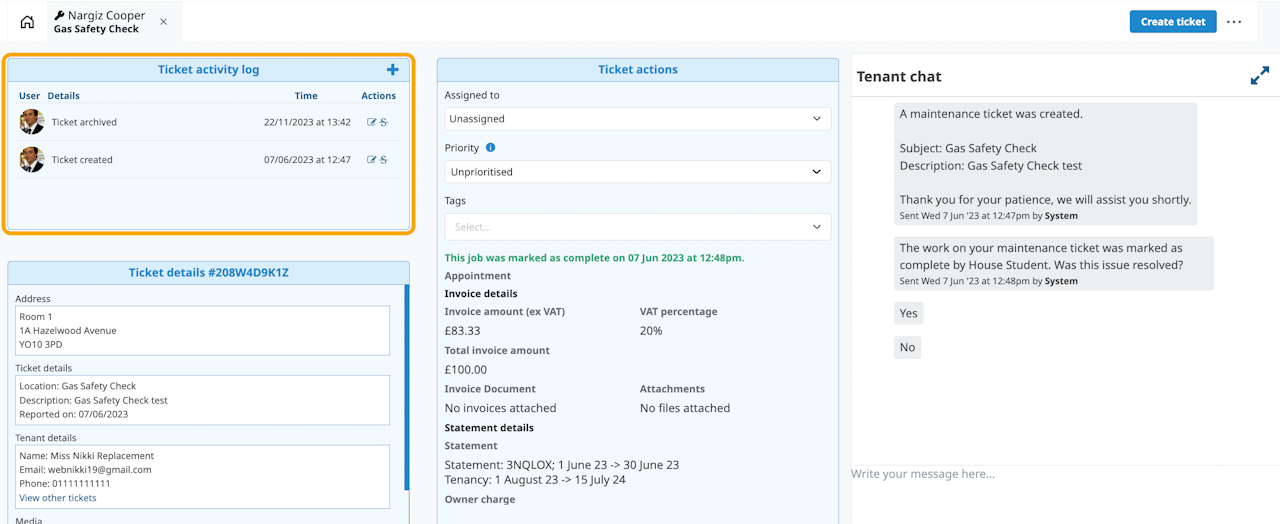Expand the Tenant chat panel
The height and width of the screenshot is (524, 1280).
tap(1259, 76)
